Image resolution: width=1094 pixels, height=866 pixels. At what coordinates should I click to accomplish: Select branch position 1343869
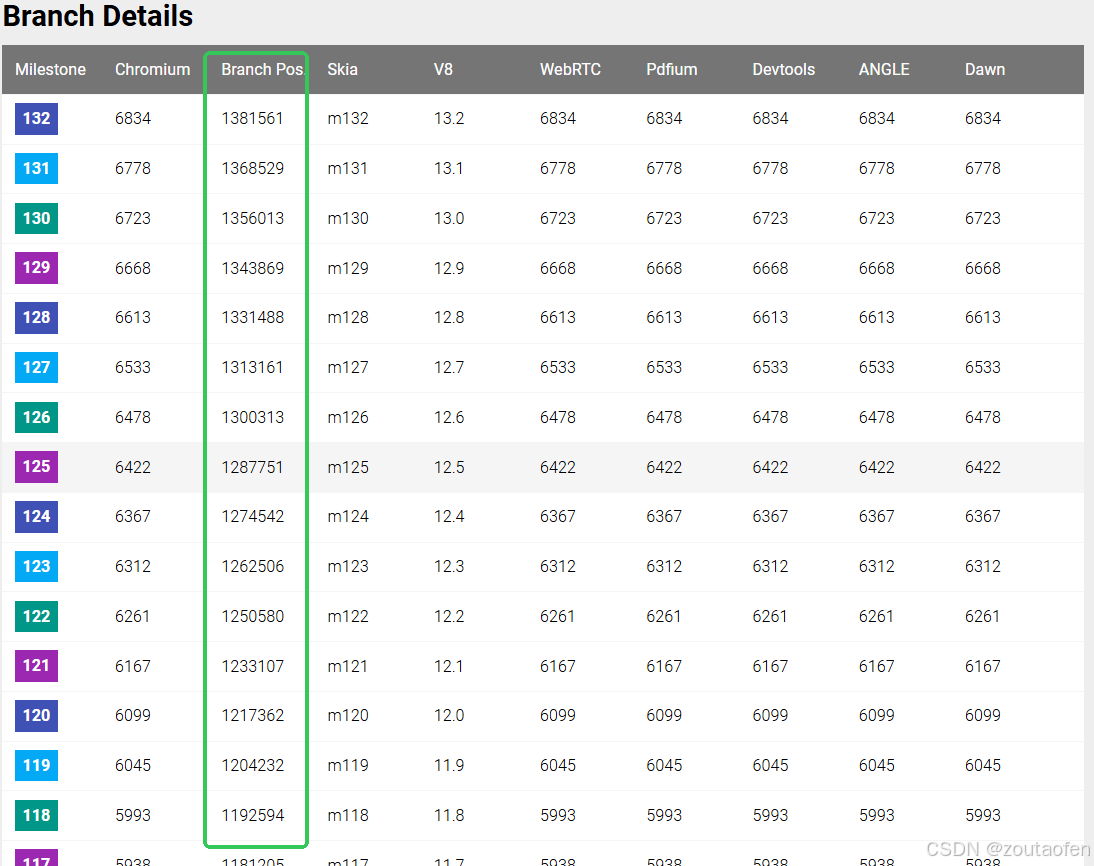point(252,268)
